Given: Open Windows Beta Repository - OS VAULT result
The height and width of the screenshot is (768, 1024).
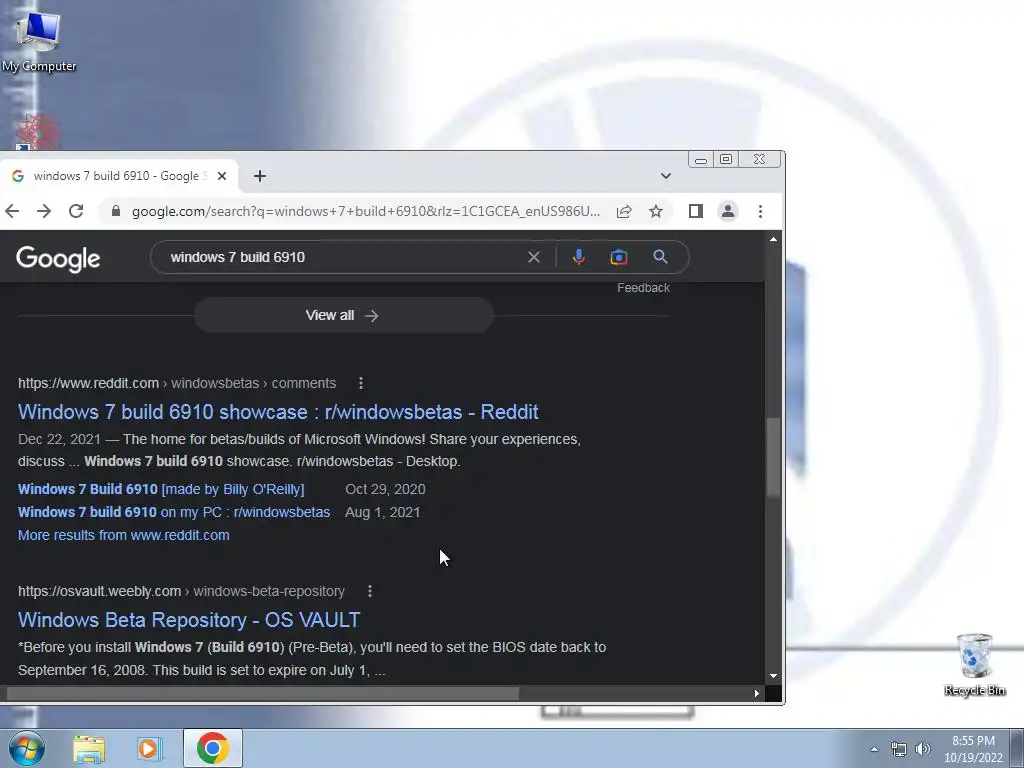Looking at the screenshot, I should coord(189,620).
